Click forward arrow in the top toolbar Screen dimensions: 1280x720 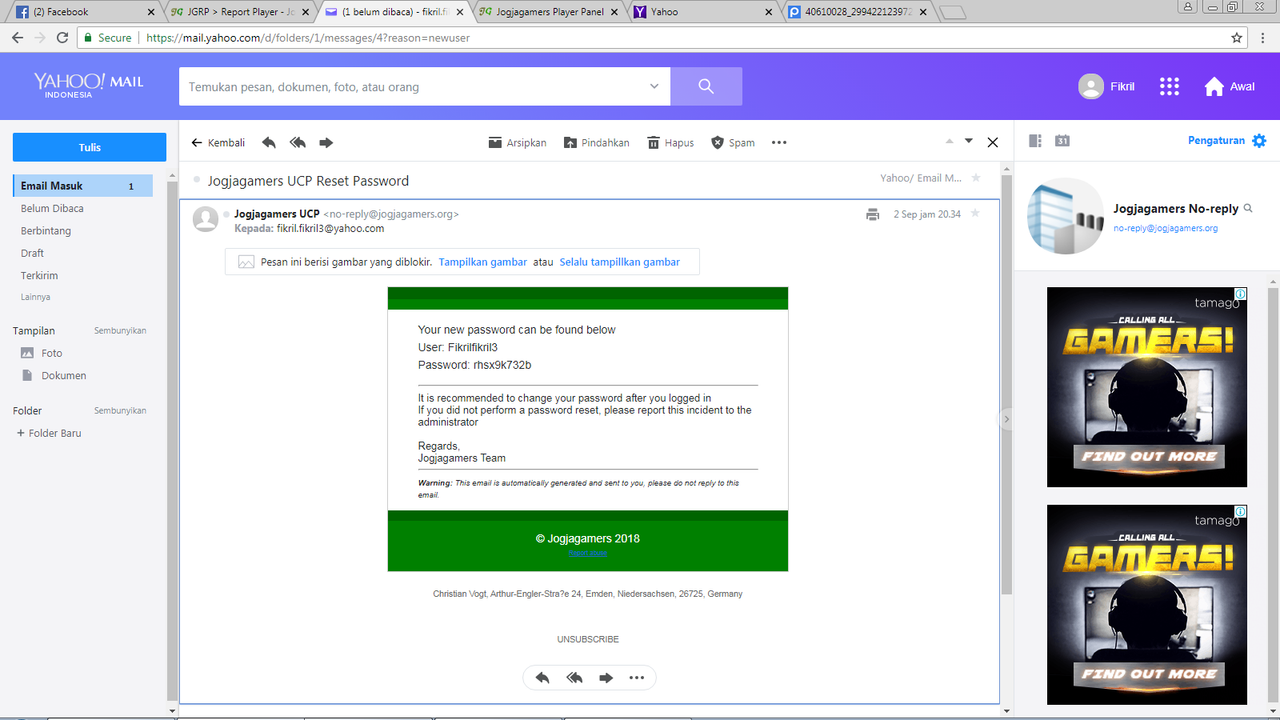(326, 143)
